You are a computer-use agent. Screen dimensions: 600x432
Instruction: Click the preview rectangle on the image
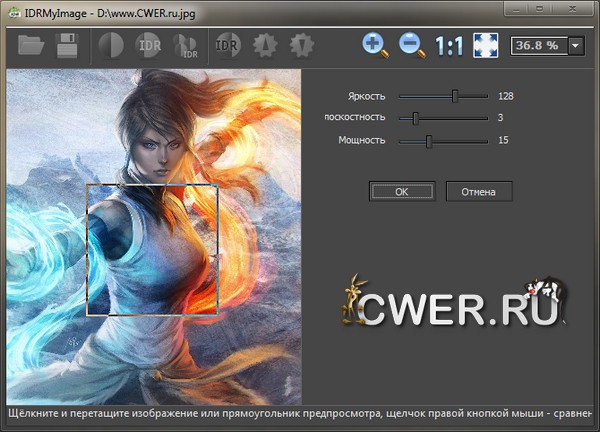(x=153, y=250)
